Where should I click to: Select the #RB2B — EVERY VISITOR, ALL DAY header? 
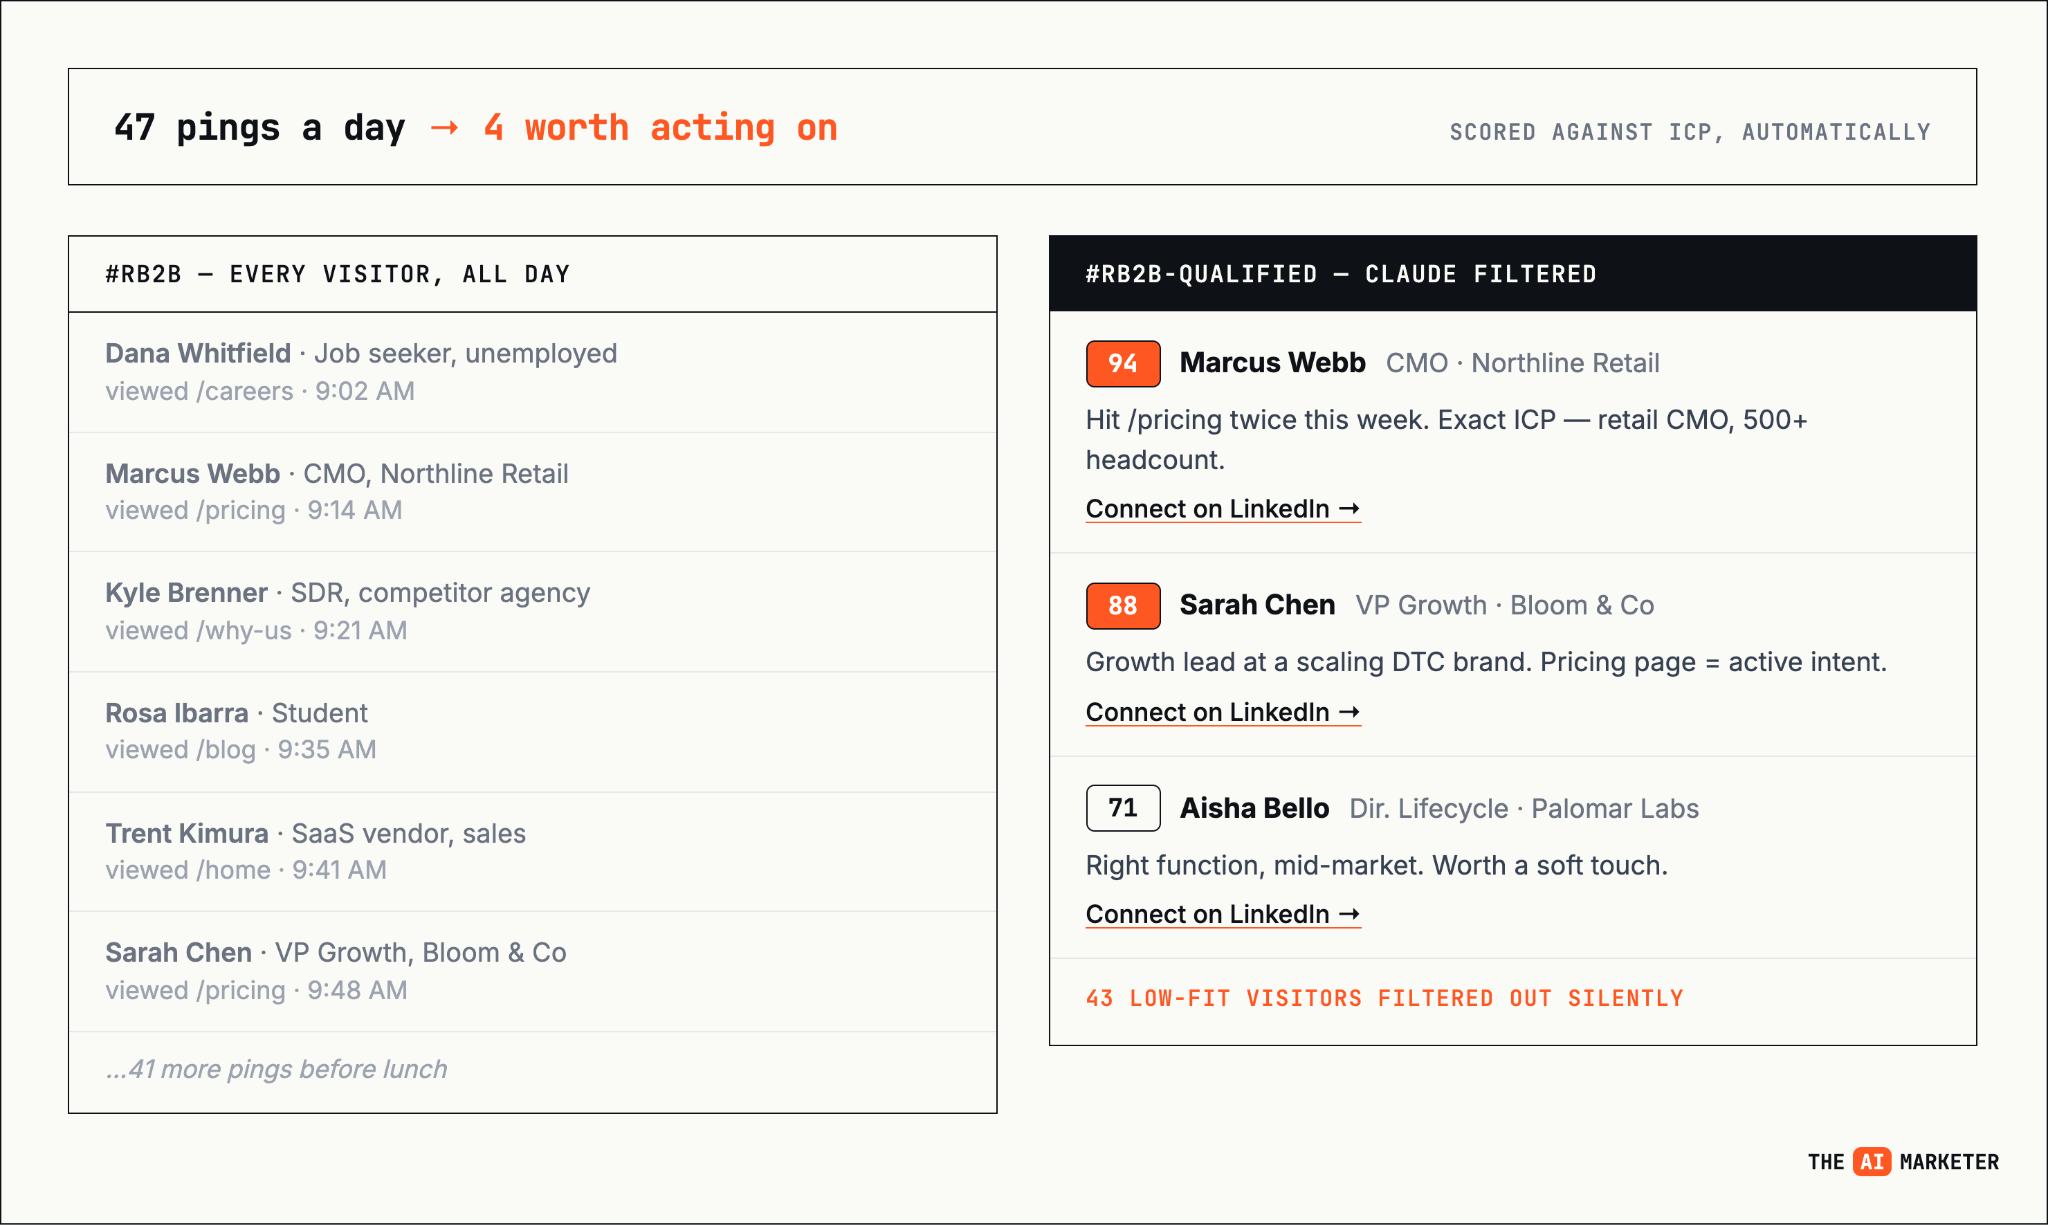[x=532, y=274]
